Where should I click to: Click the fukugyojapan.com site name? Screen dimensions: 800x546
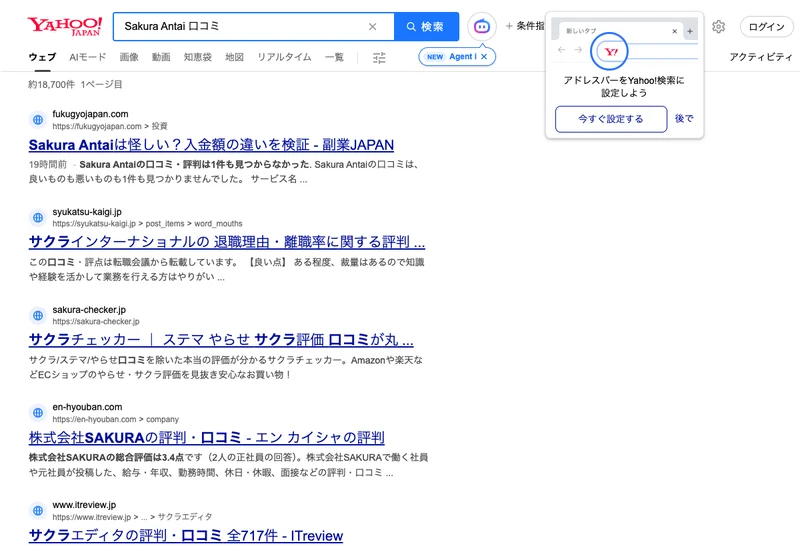coord(90,114)
